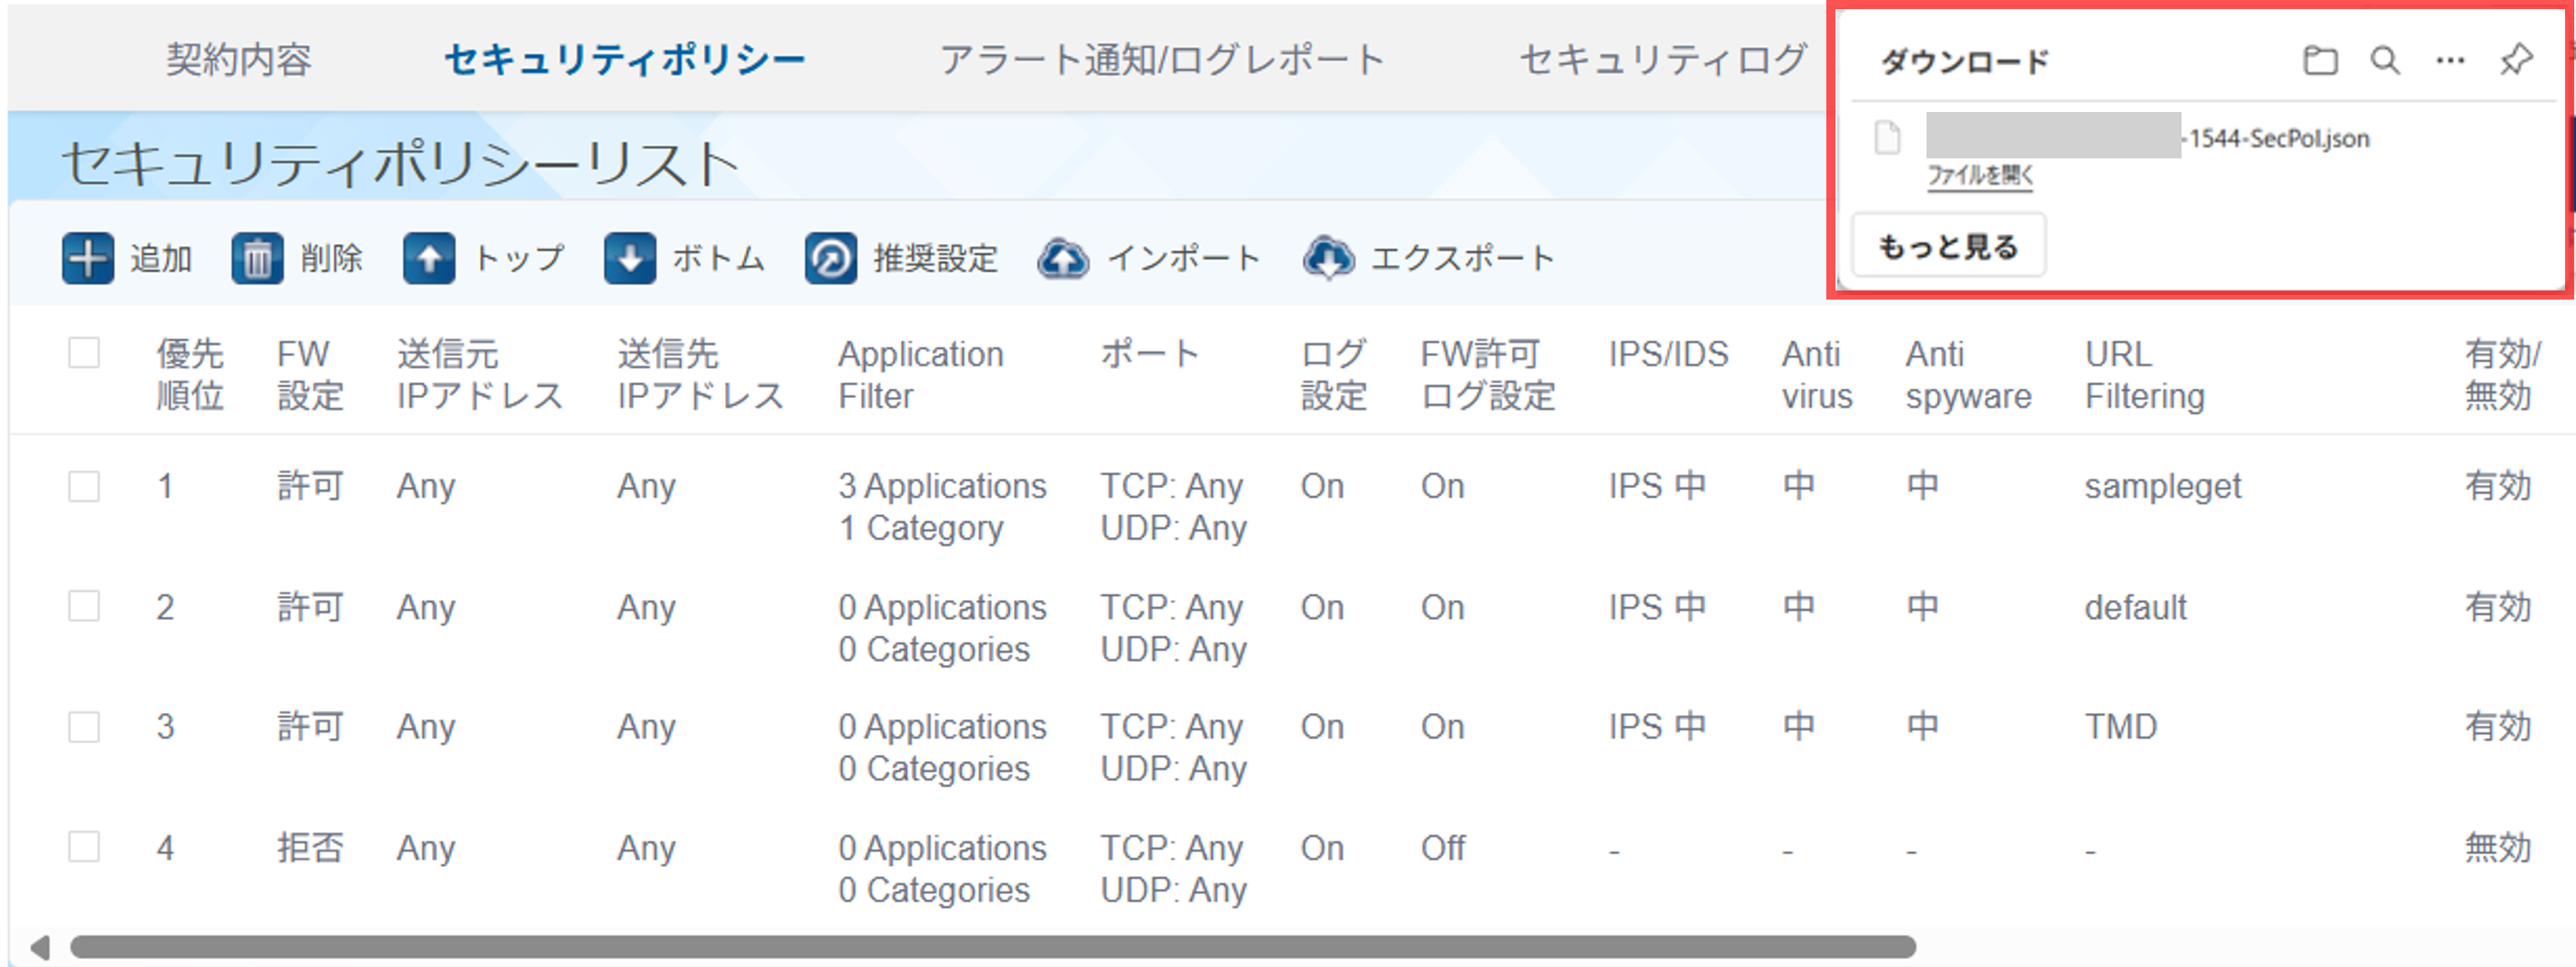Pin the ダウンロード panel
Image resolution: width=2576 pixels, height=967 pixels.
pos(2516,61)
